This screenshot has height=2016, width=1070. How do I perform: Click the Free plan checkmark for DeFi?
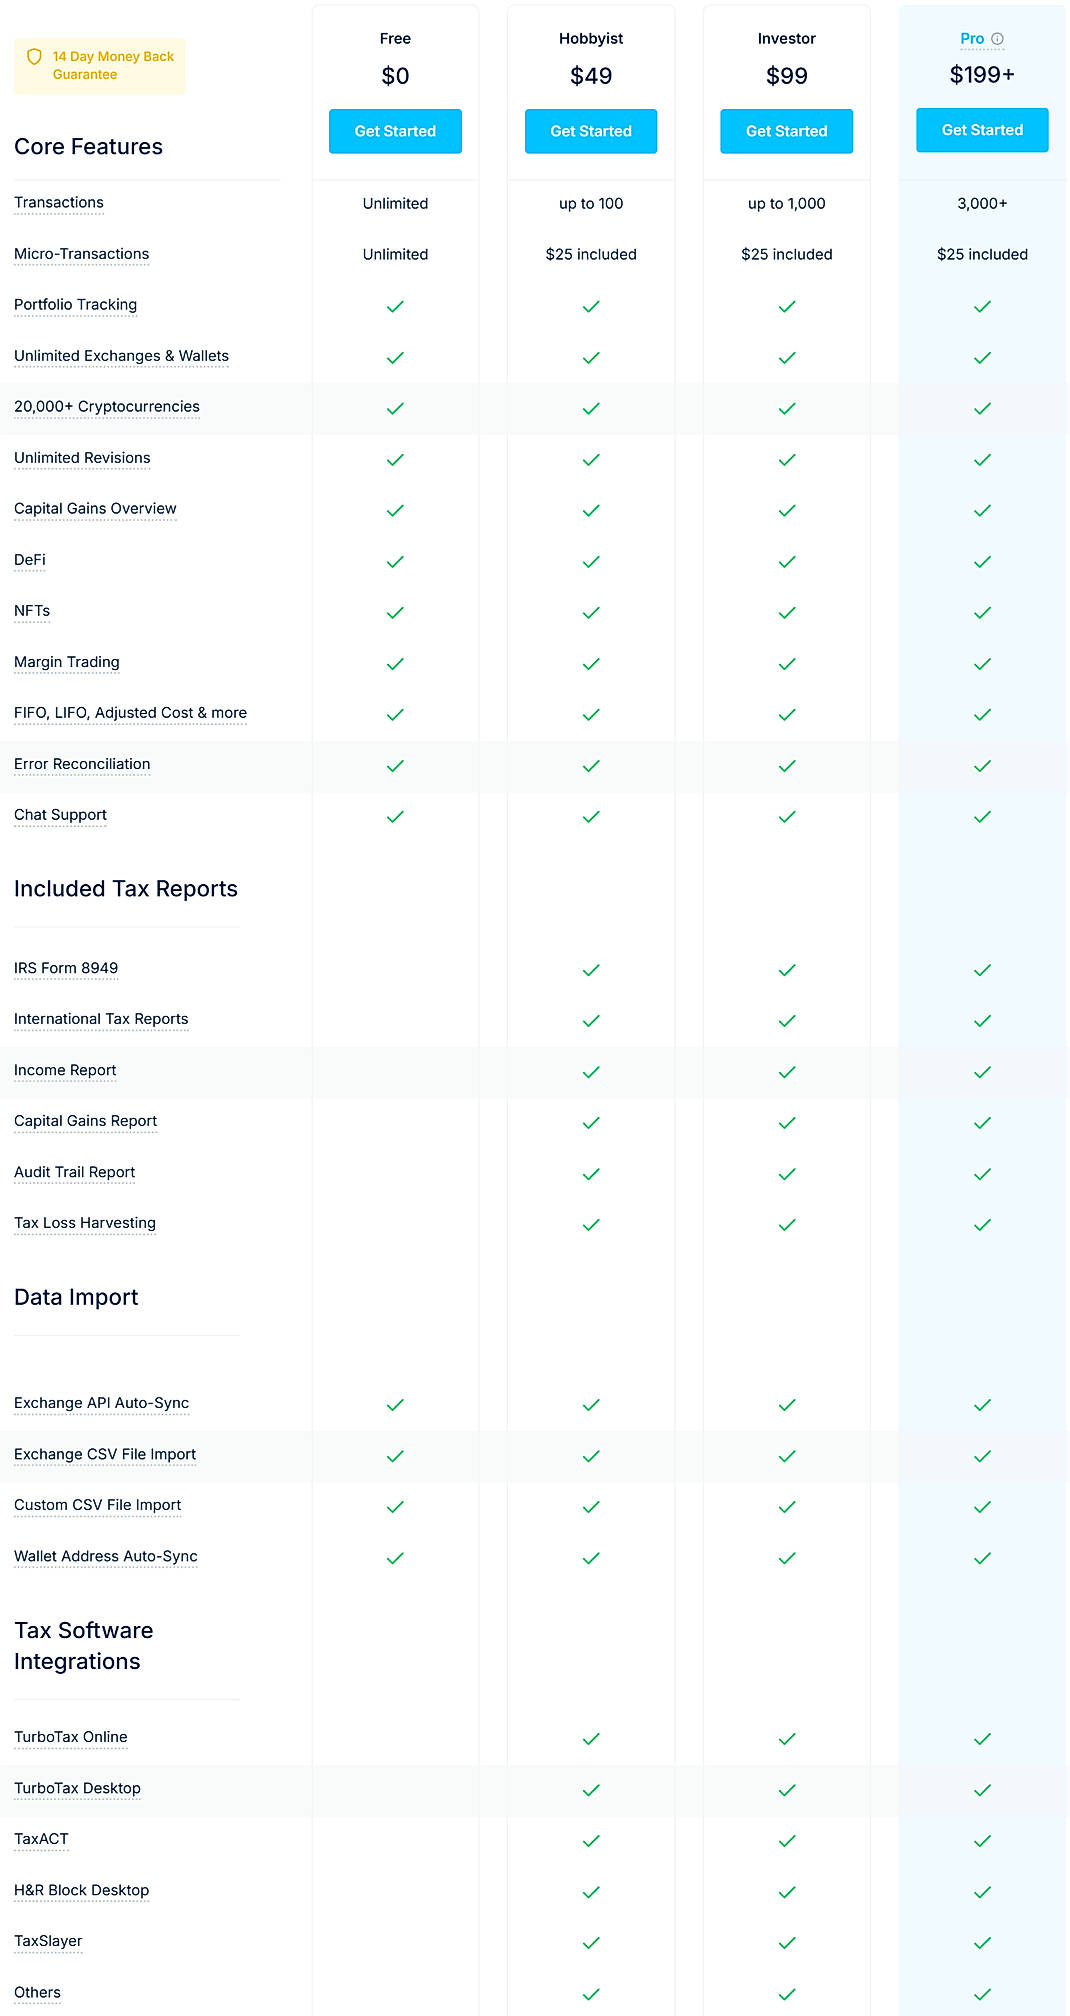[395, 561]
